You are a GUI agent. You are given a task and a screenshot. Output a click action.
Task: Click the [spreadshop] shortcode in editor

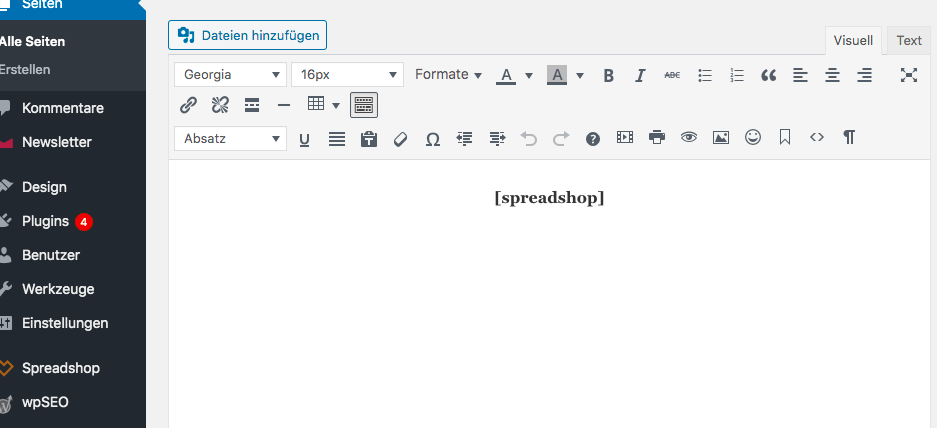click(x=549, y=197)
